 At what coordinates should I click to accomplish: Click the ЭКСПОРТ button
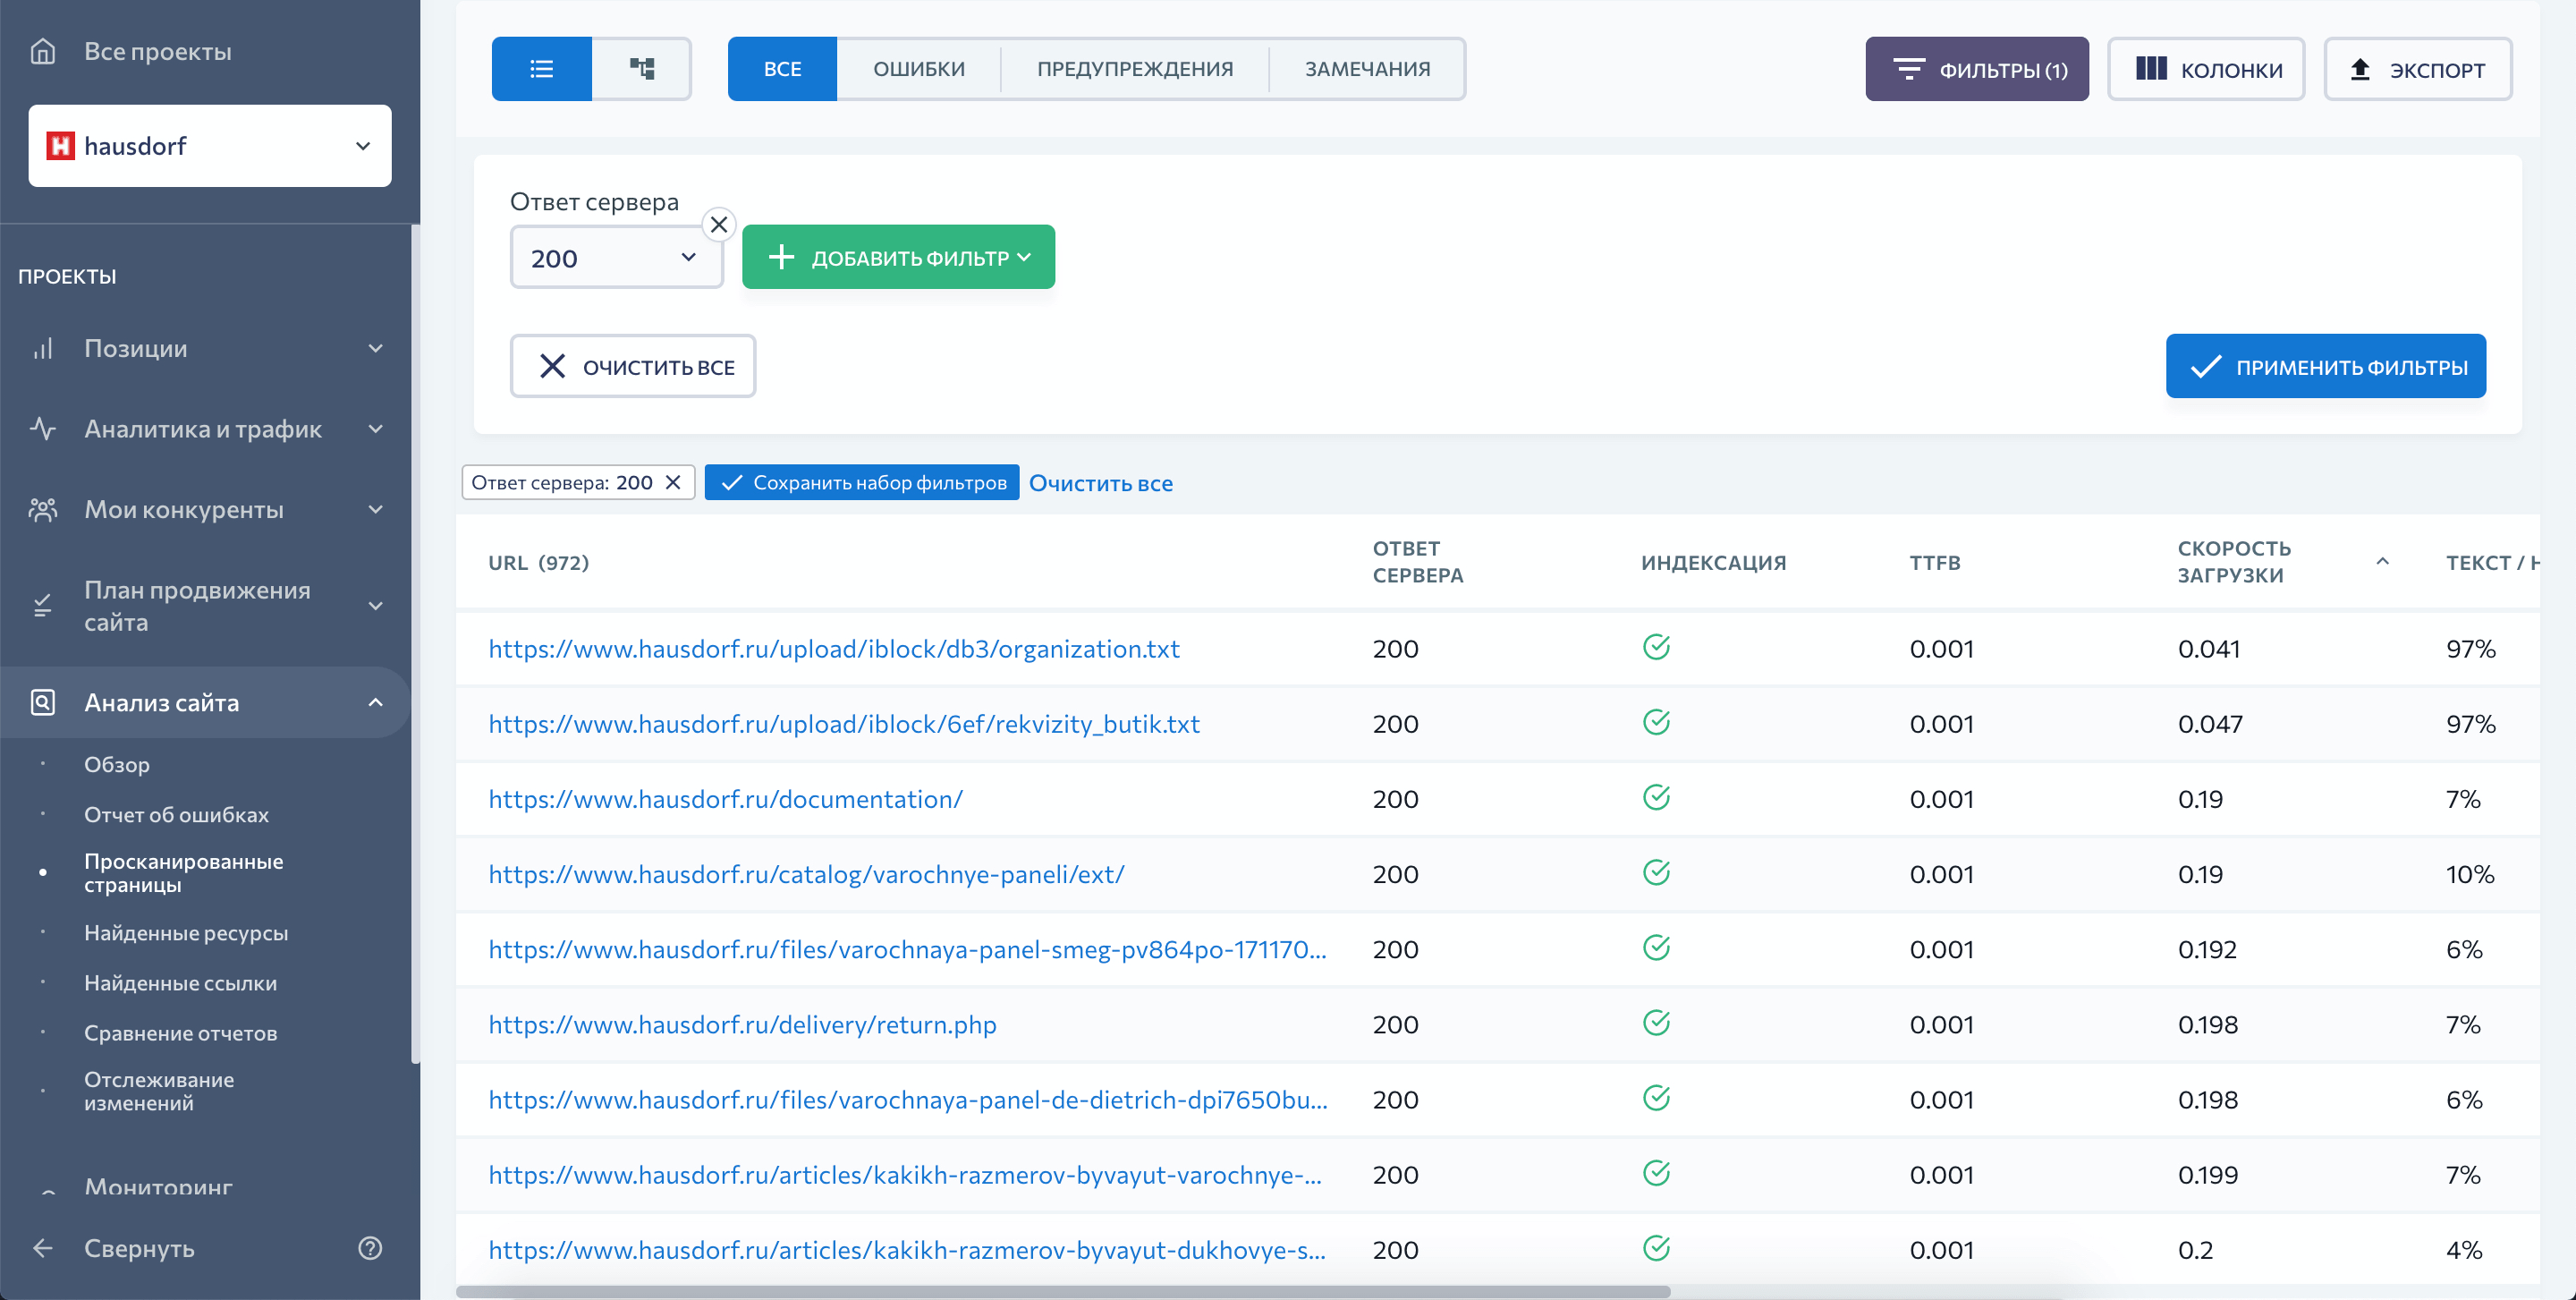click(2418, 69)
